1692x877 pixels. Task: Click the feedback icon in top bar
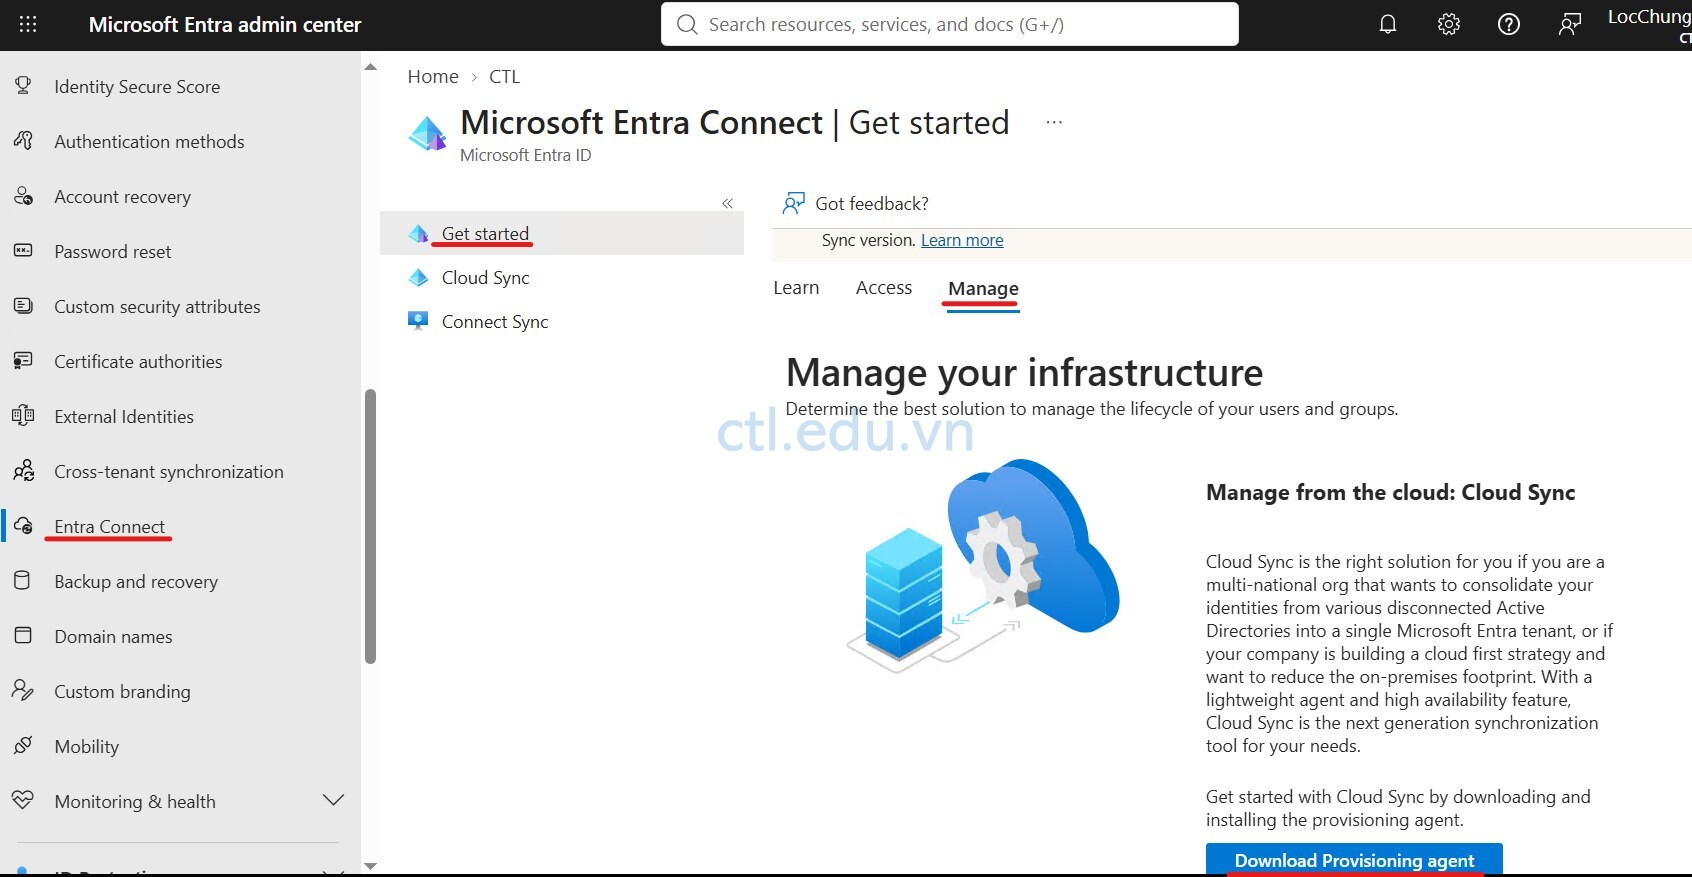(1570, 24)
